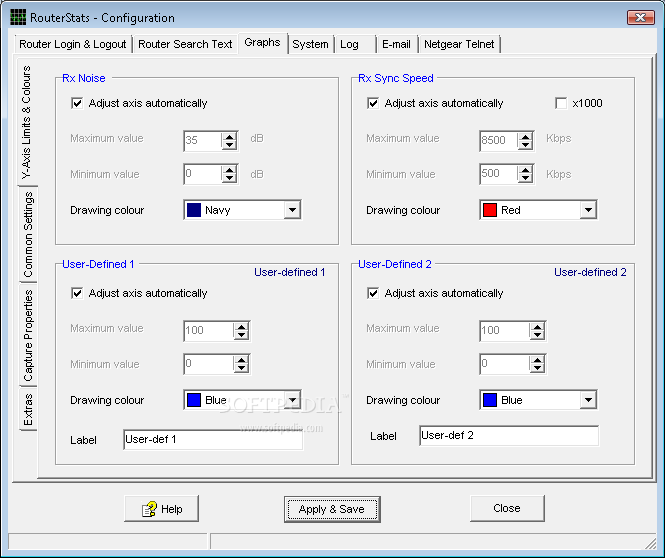
Task: Increase User-Defined 1 minimum value spinner
Action: [x=241, y=360]
